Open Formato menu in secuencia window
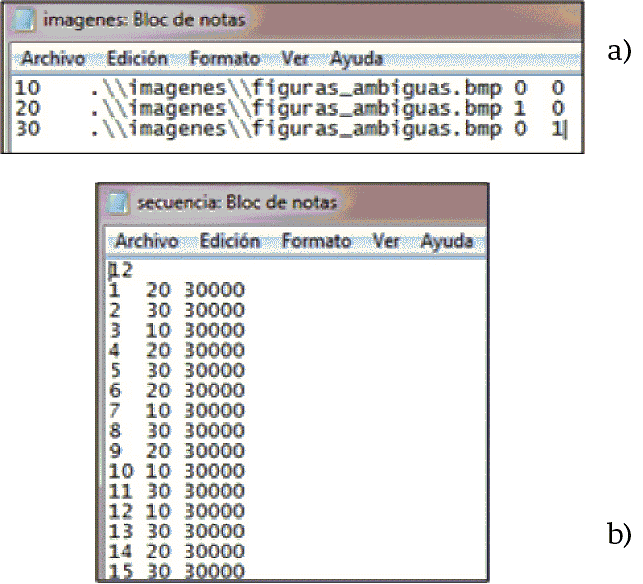The height and width of the screenshot is (584, 643). tap(316, 242)
